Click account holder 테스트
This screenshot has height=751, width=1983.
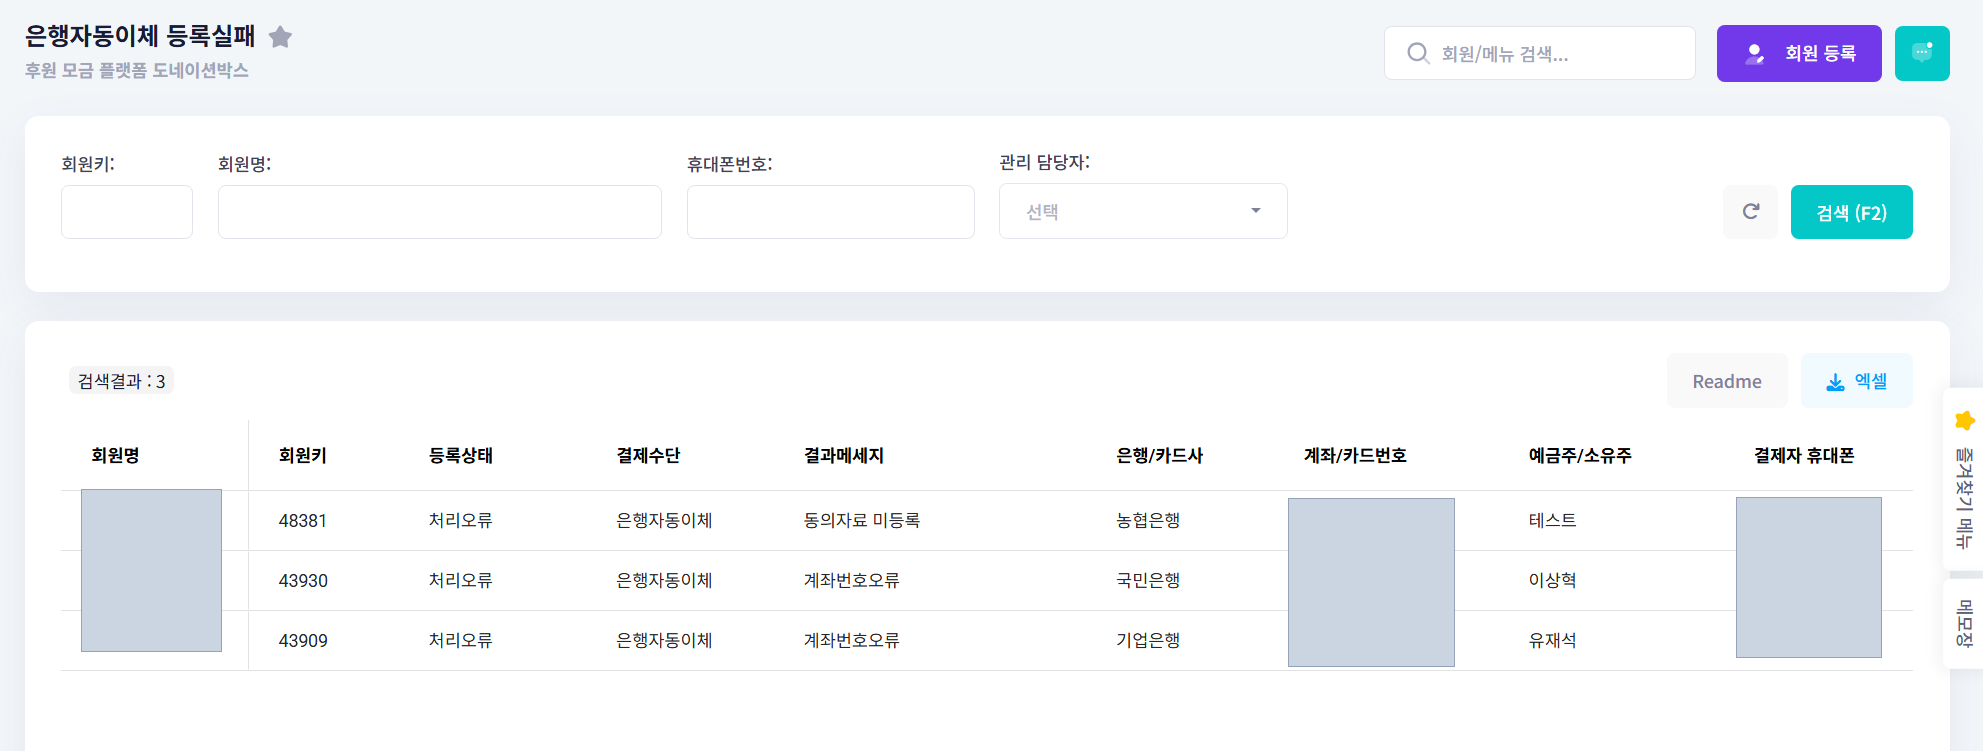click(x=1552, y=521)
